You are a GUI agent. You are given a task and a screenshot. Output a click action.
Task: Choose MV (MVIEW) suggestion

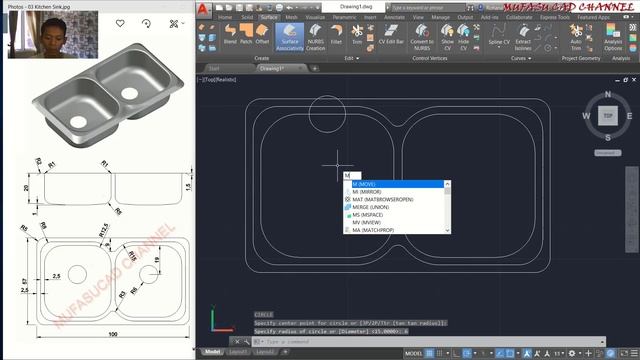pos(394,222)
